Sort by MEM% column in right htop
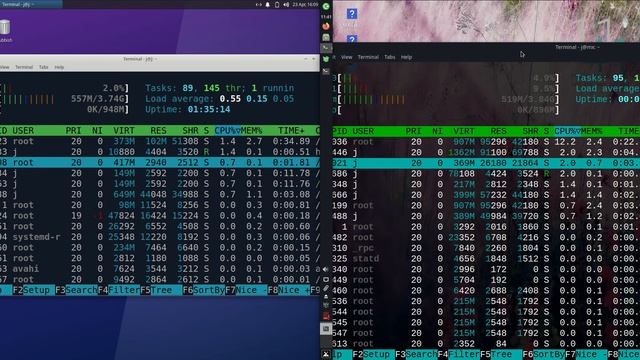 tap(591, 131)
